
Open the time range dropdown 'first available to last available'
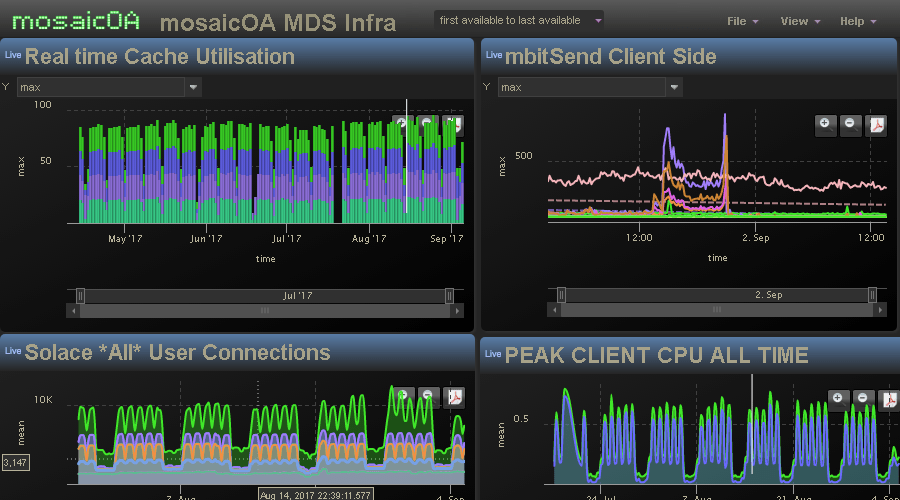pos(518,20)
